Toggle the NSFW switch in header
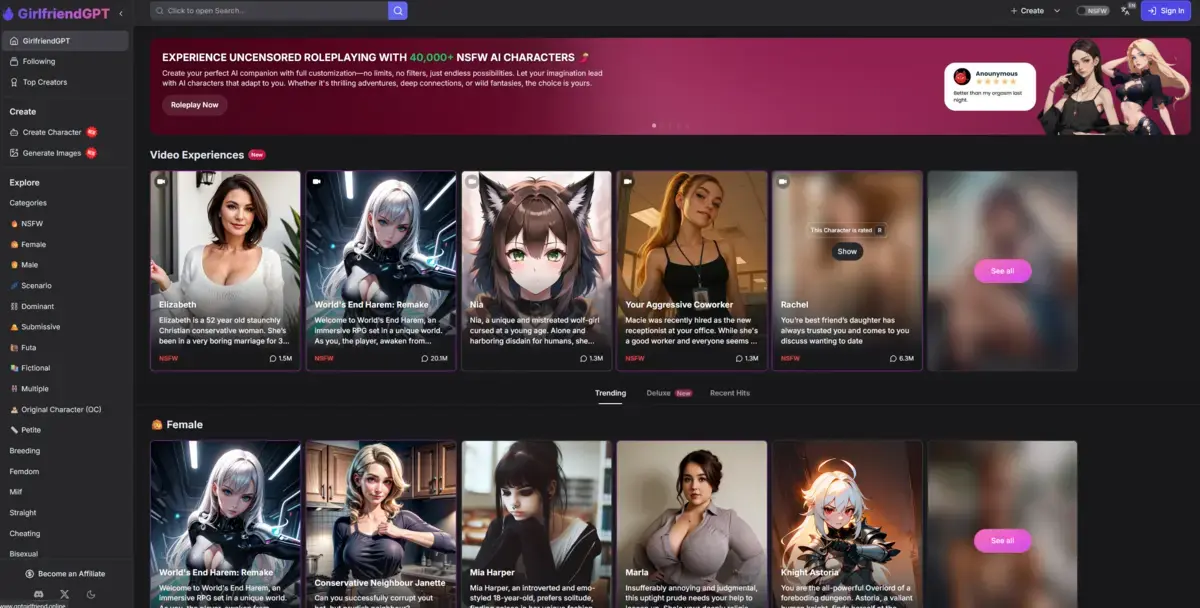 [1092, 11]
